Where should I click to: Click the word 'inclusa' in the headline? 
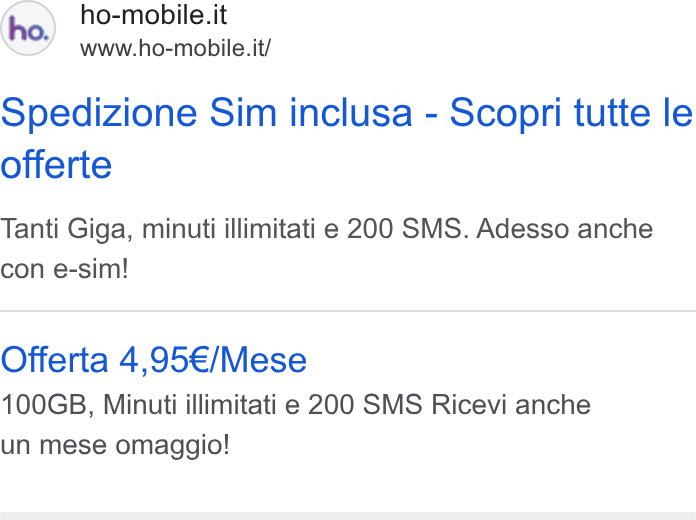[351, 113]
